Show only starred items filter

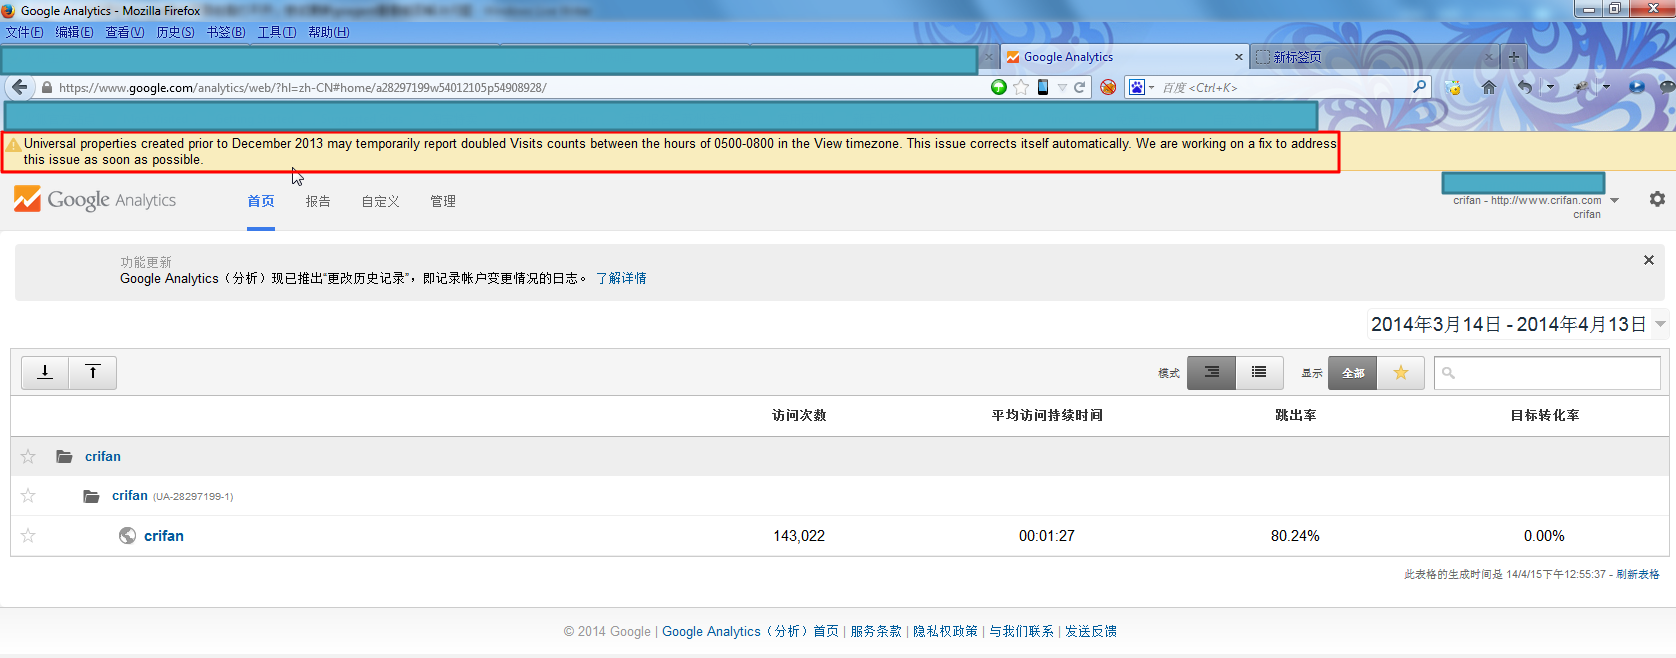1401,372
